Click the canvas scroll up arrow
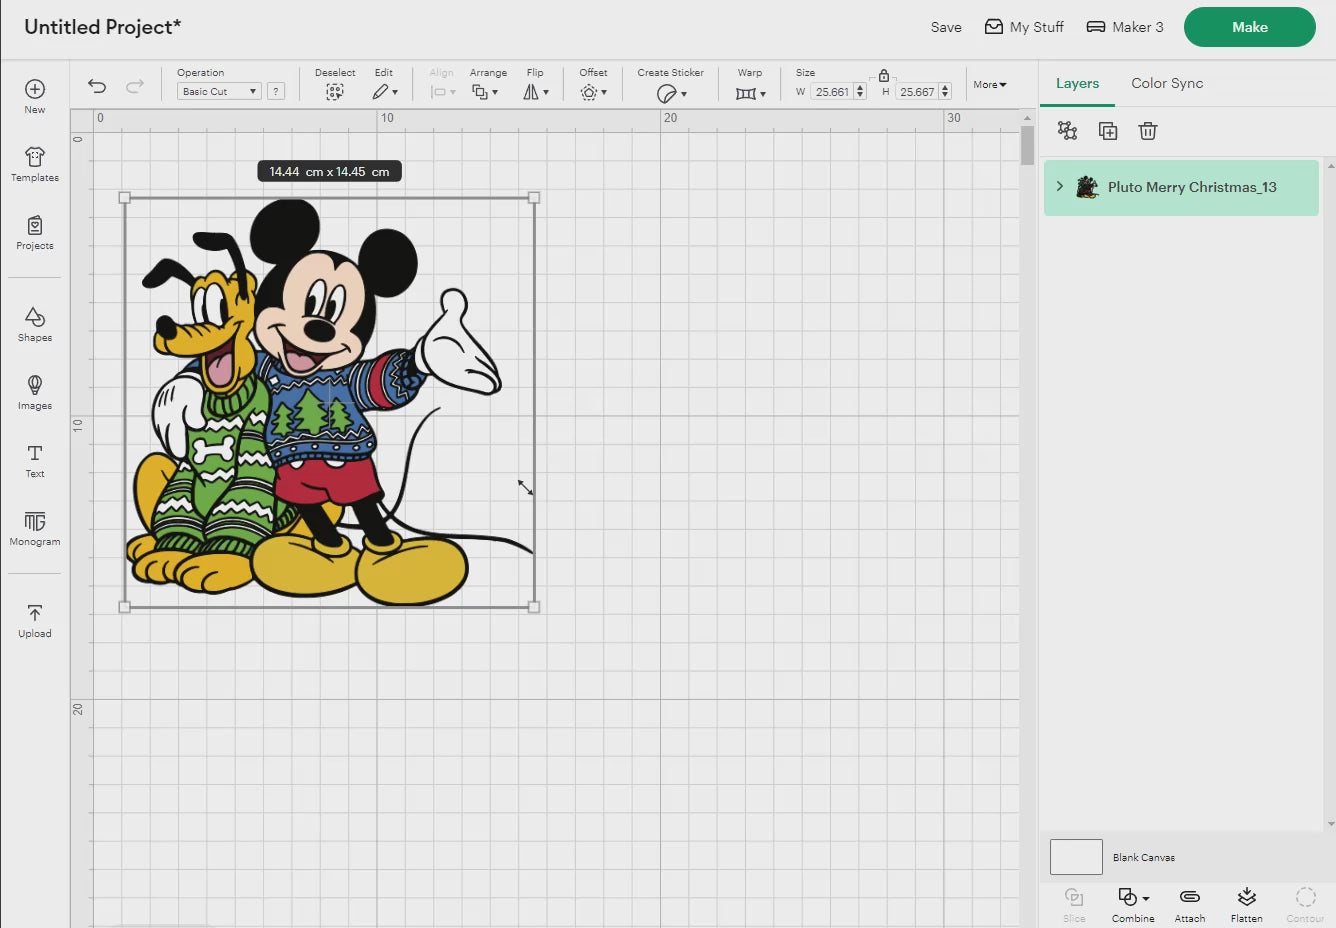Image resolution: width=1336 pixels, height=928 pixels. (1027, 118)
